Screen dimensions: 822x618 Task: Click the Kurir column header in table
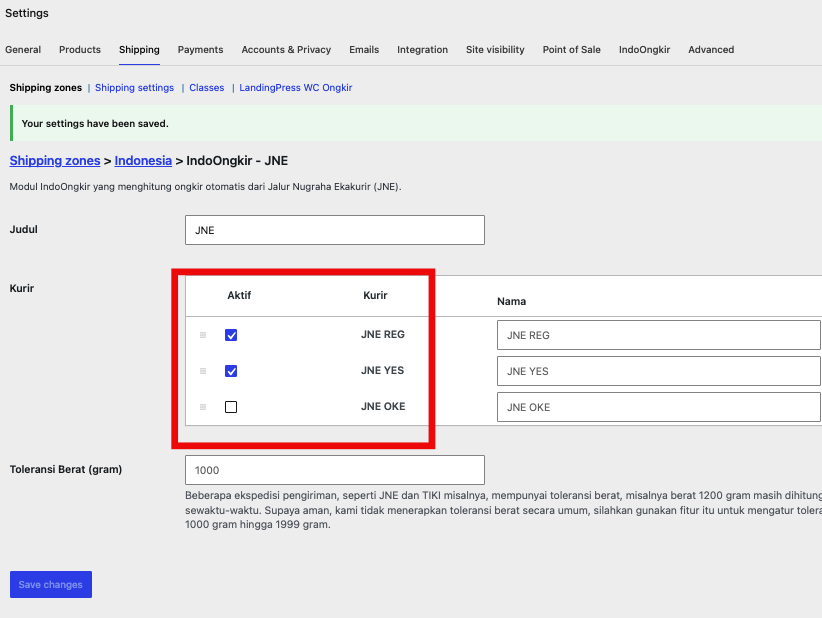(375, 296)
